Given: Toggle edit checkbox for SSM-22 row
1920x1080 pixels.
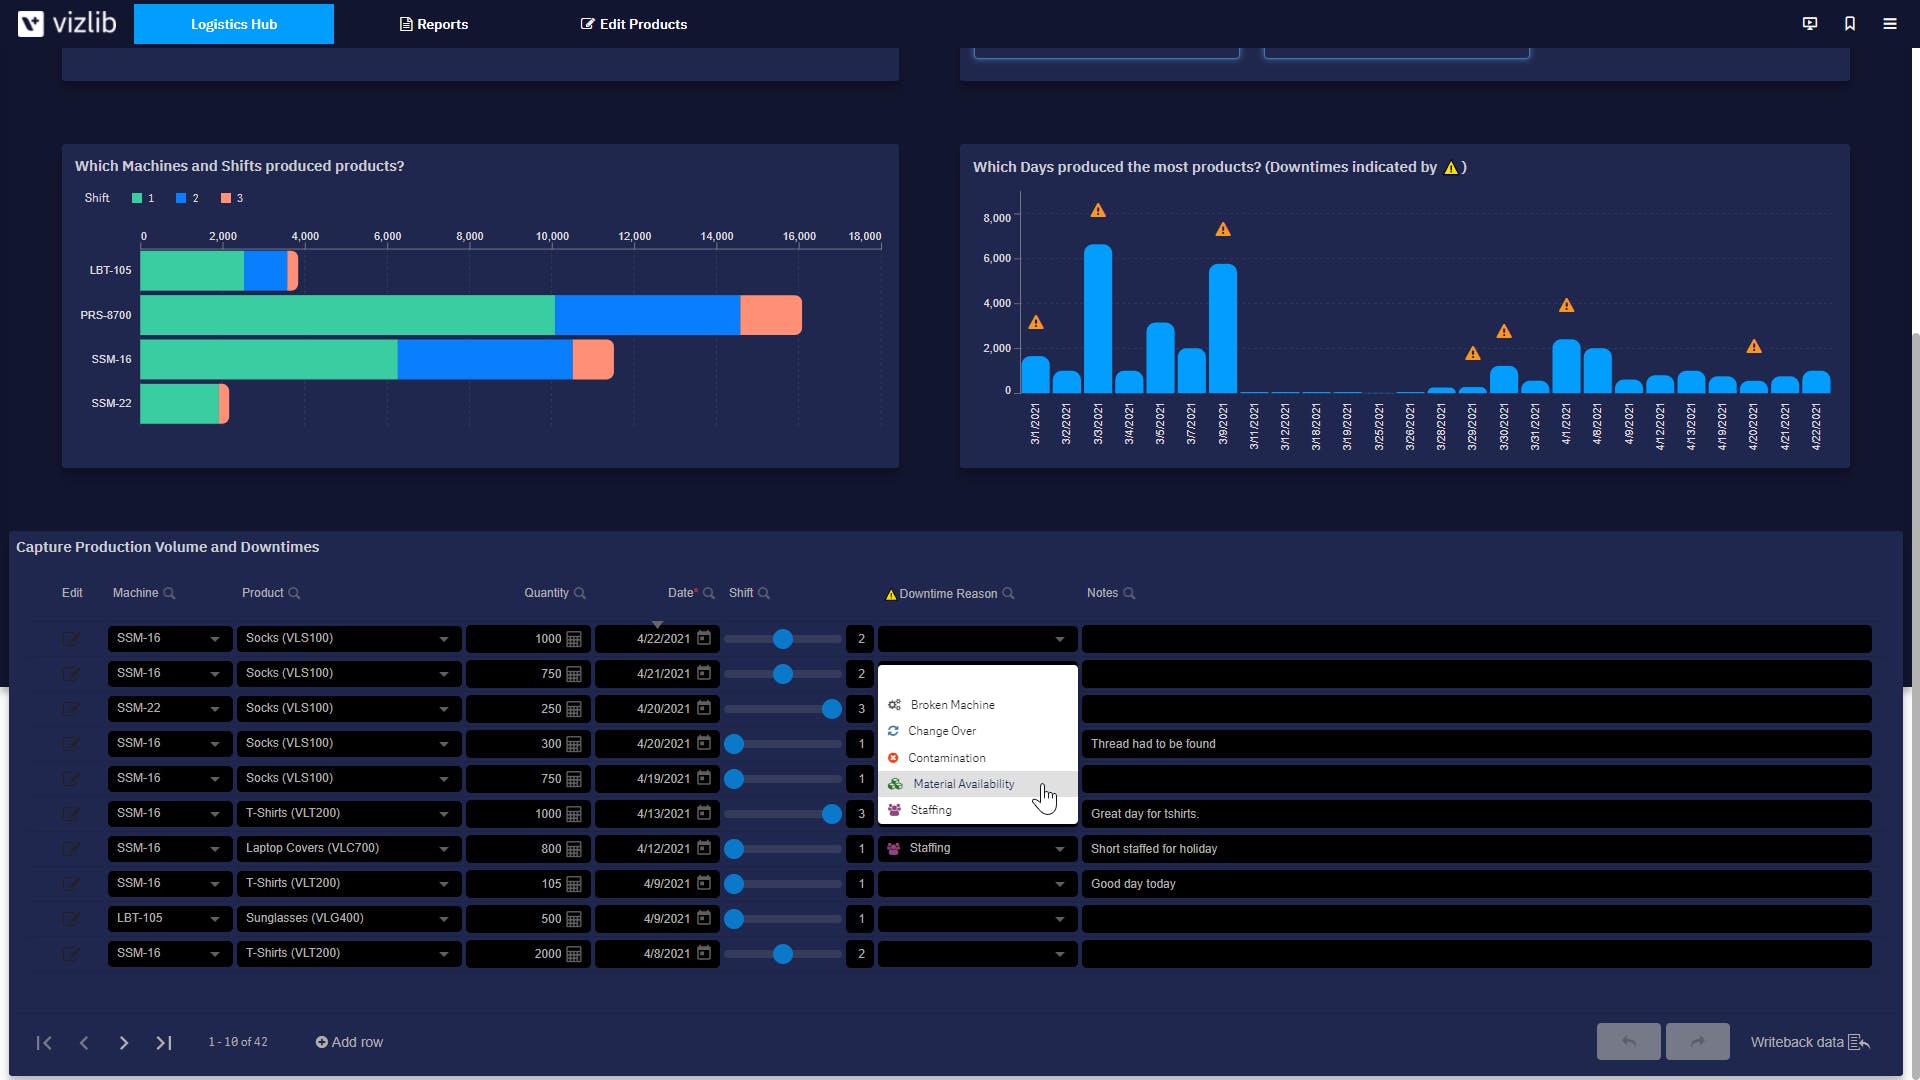Looking at the screenshot, I should [x=71, y=709].
